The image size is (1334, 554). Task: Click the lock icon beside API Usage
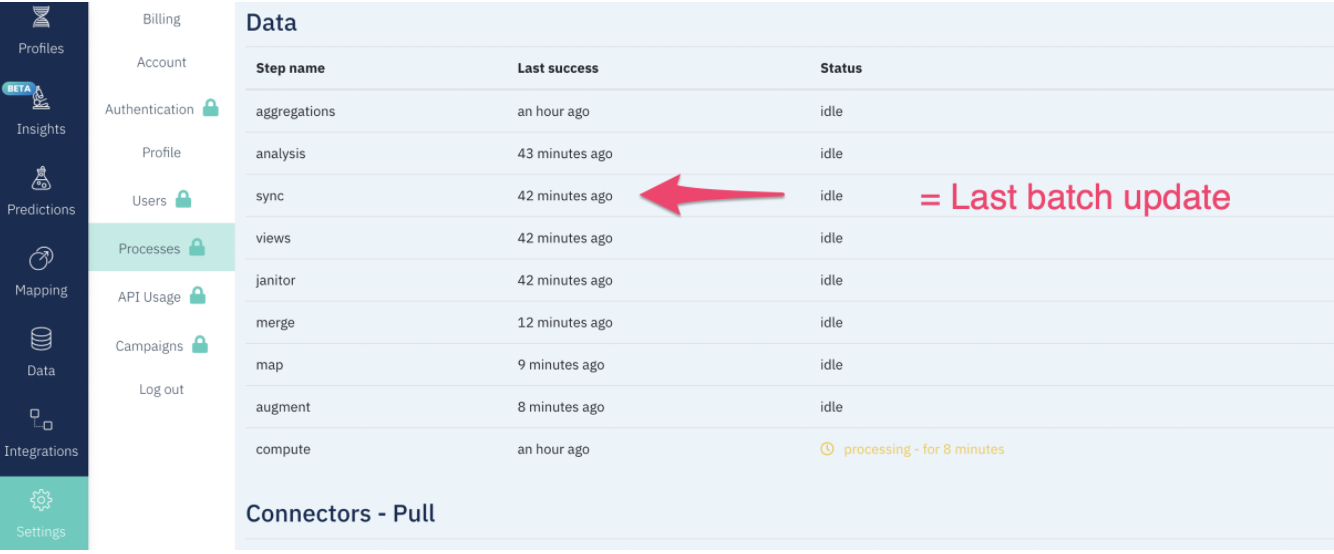[198, 295]
